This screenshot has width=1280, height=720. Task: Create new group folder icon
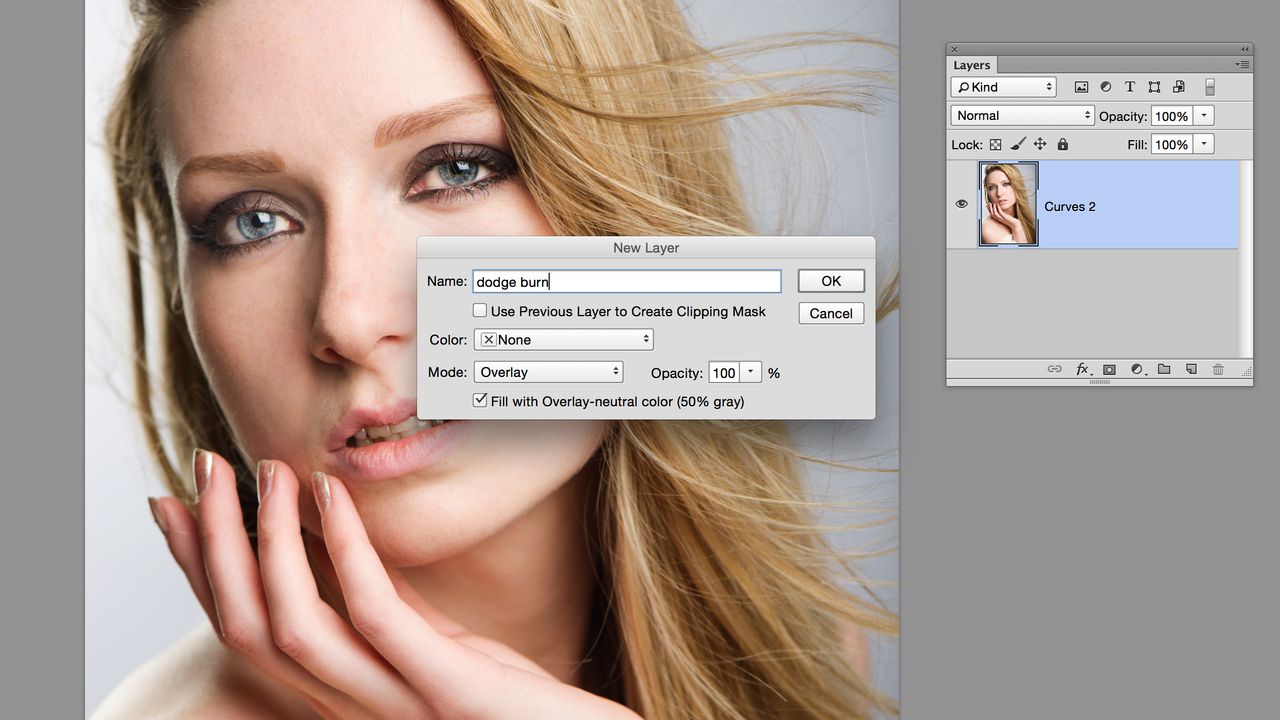[1164, 369]
